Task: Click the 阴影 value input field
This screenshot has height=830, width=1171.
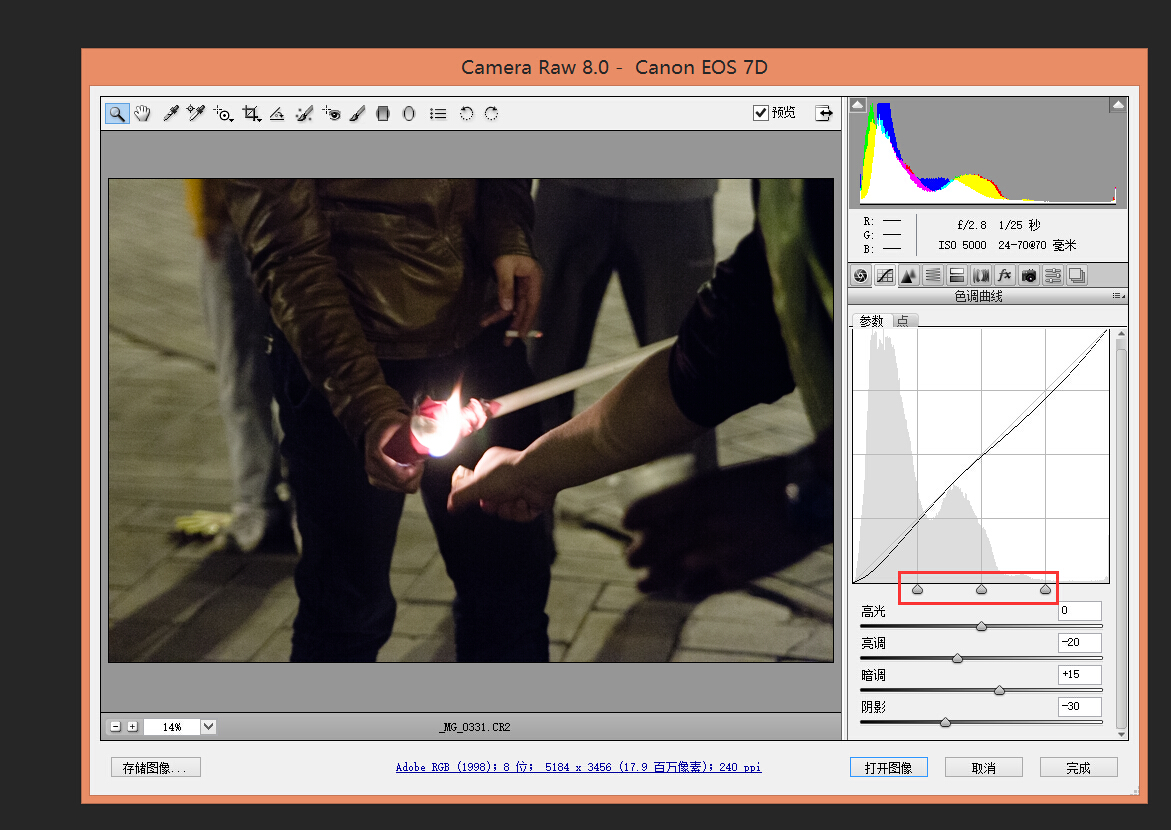Action: (1079, 707)
